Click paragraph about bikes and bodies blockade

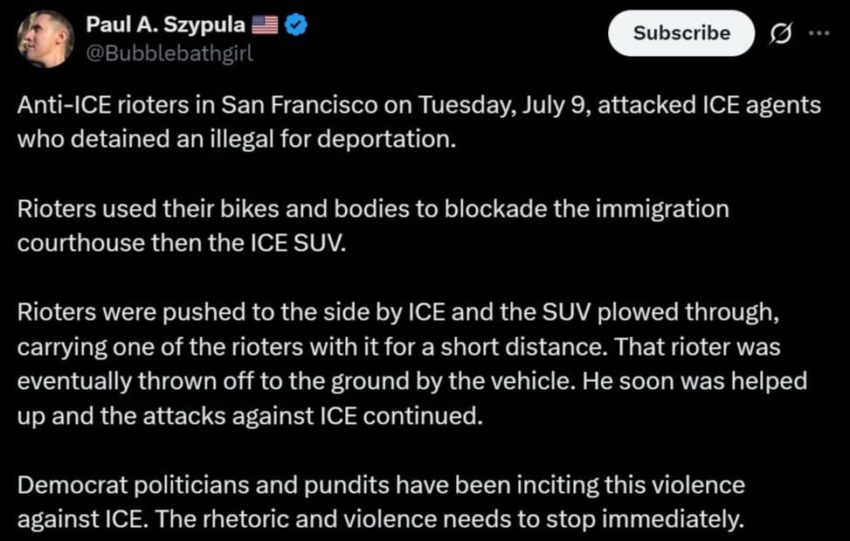coord(373,226)
